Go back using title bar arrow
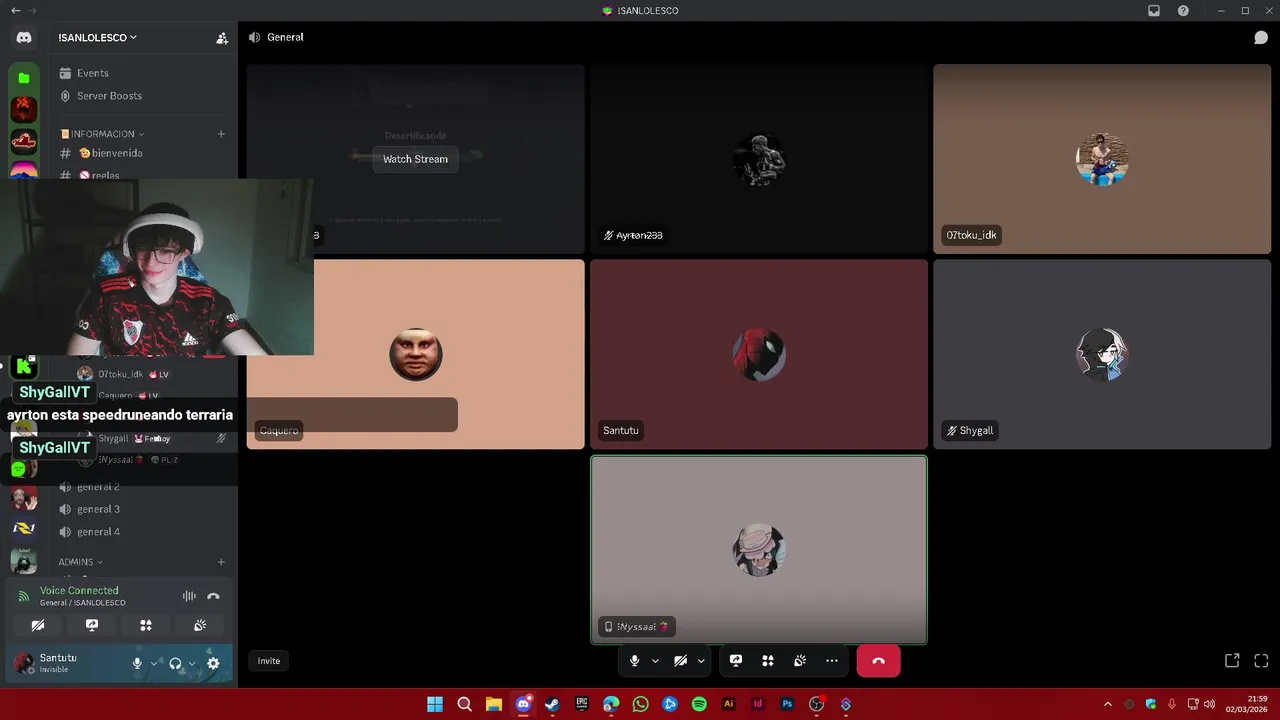Image resolution: width=1280 pixels, height=720 pixels. click(x=15, y=11)
